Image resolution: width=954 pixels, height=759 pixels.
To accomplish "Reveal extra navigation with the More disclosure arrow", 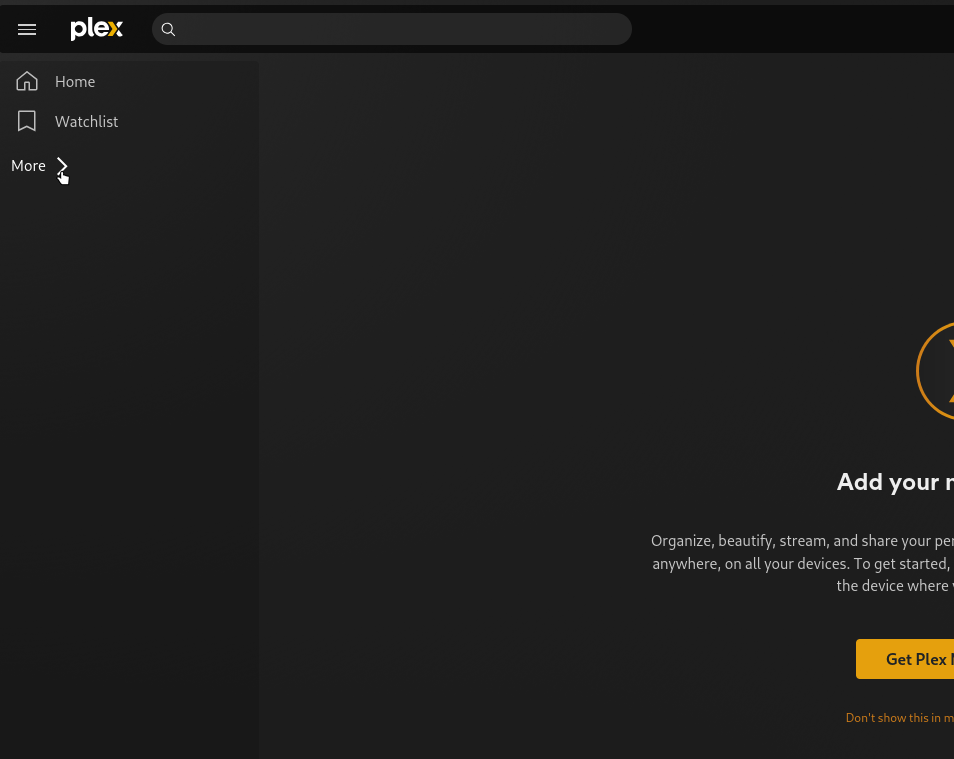I will tap(62, 165).
